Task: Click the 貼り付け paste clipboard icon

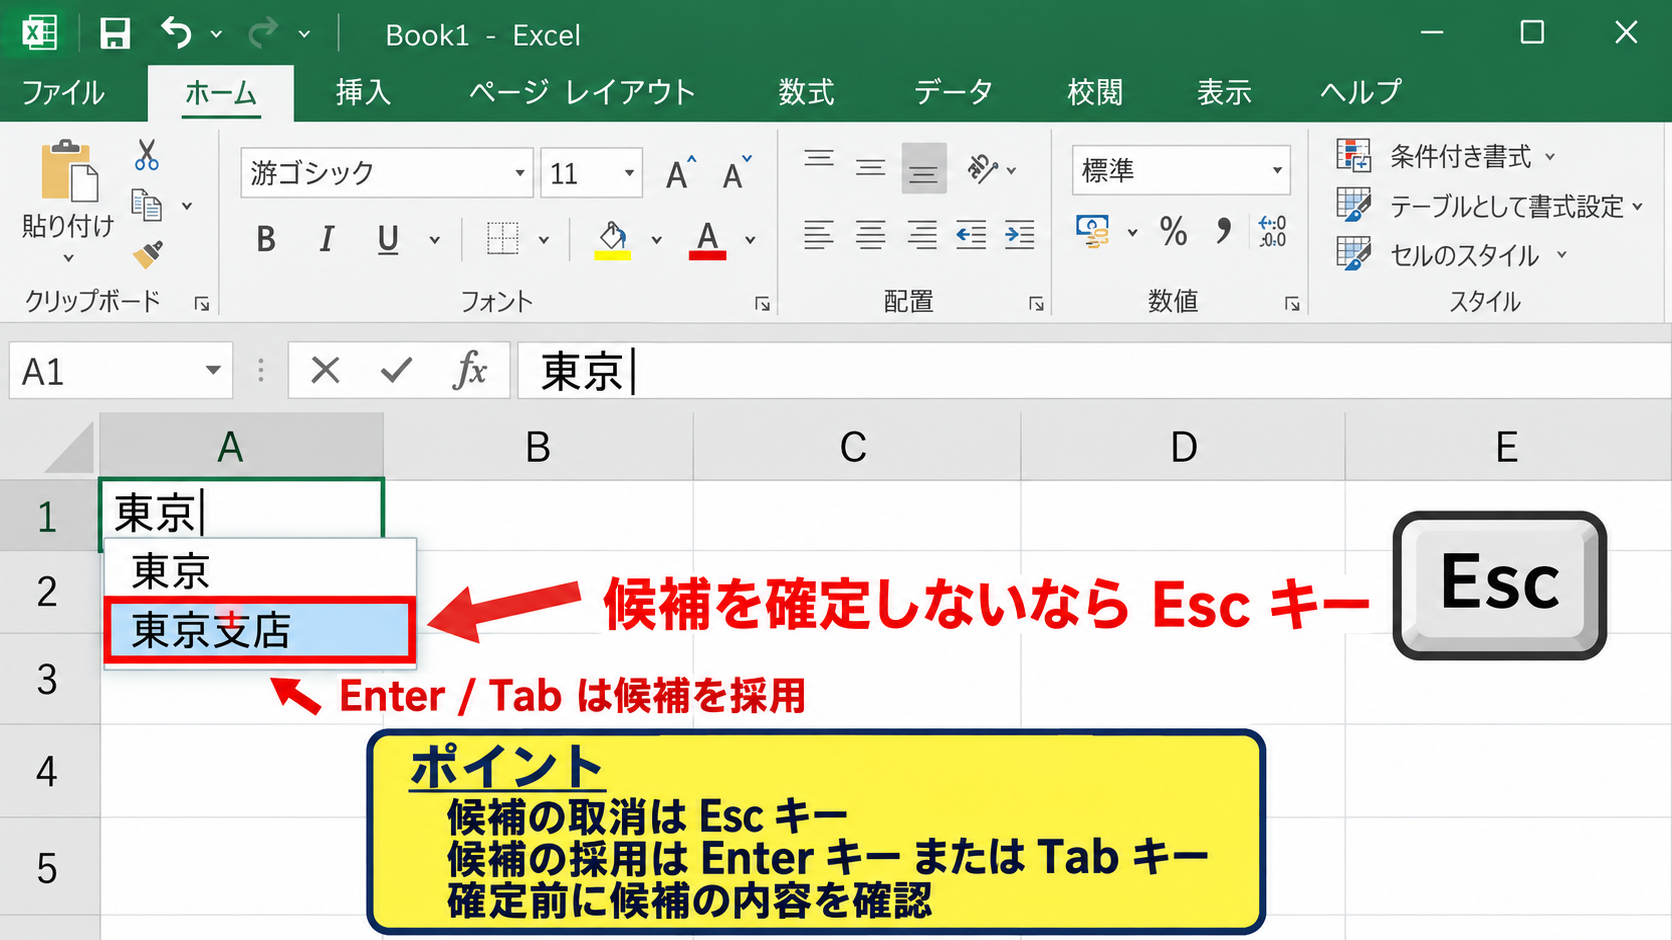Action: click(x=68, y=171)
